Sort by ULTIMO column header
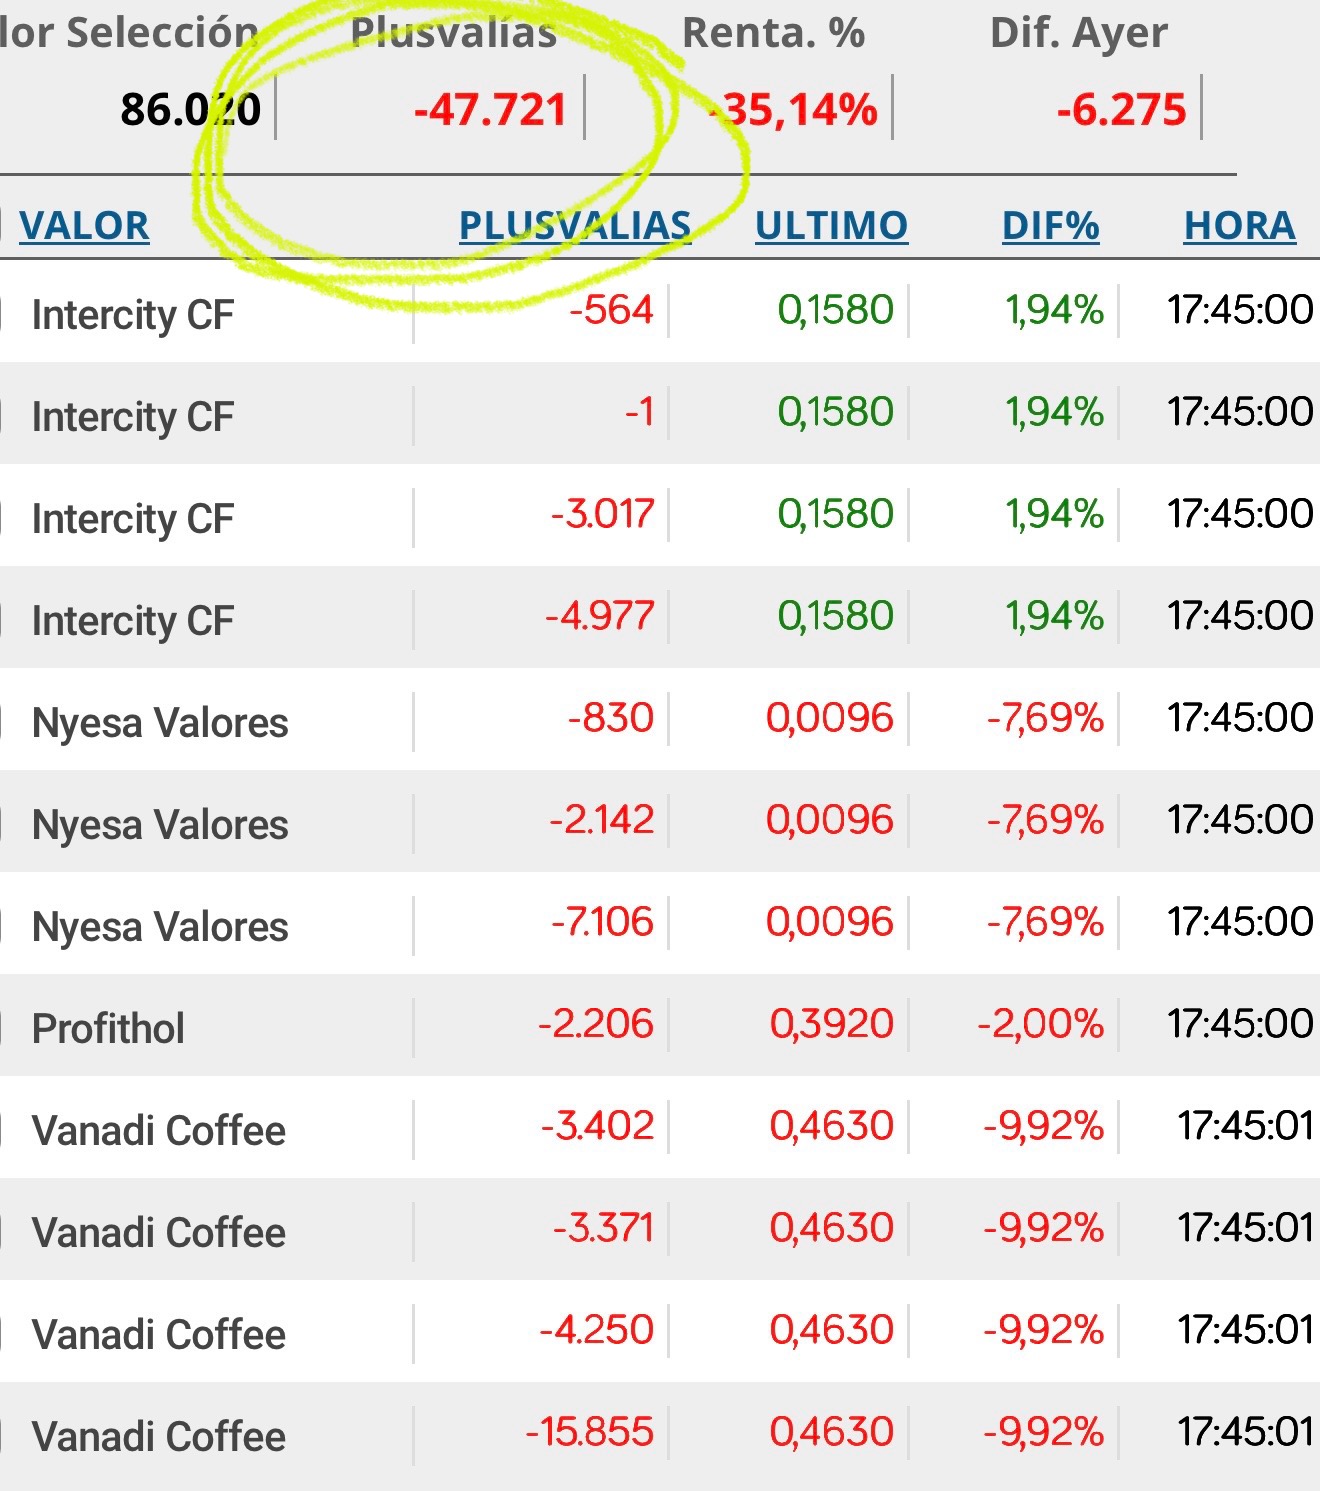Image resolution: width=1320 pixels, height=1491 pixels. pos(831,226)
